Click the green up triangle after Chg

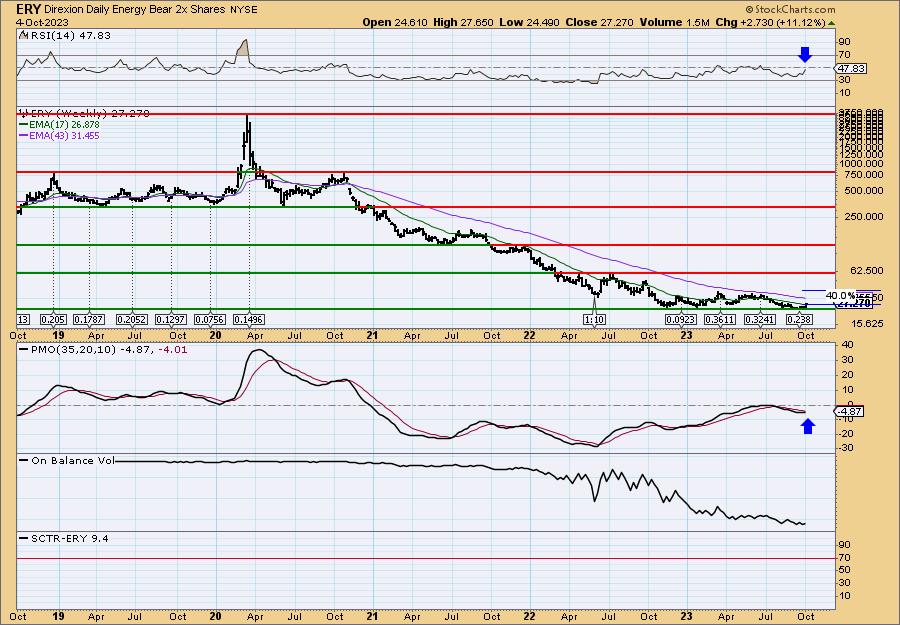click(831, 23)
